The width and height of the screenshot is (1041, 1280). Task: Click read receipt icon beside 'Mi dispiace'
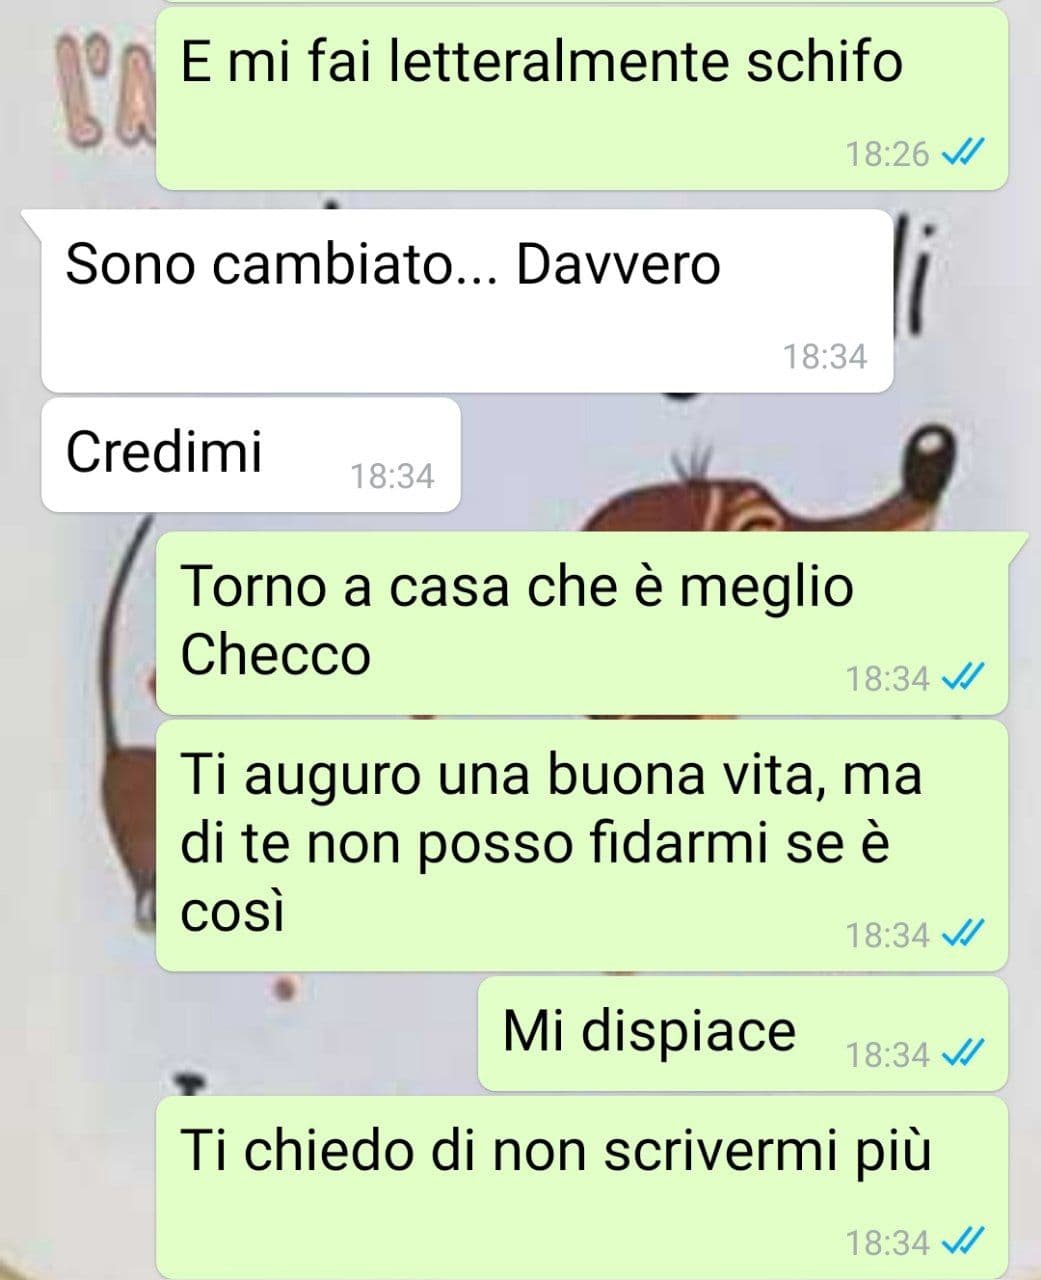965,1054
